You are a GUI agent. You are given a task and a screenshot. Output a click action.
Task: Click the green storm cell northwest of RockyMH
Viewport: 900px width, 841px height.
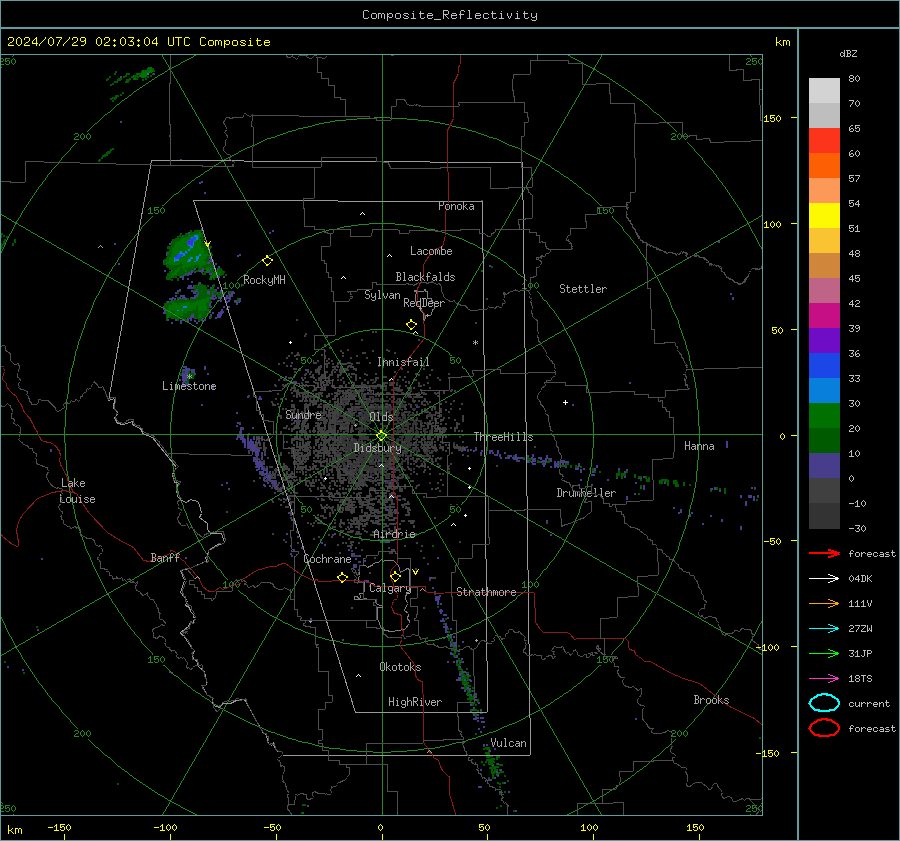pyautogui.click(x=189, y=256)
